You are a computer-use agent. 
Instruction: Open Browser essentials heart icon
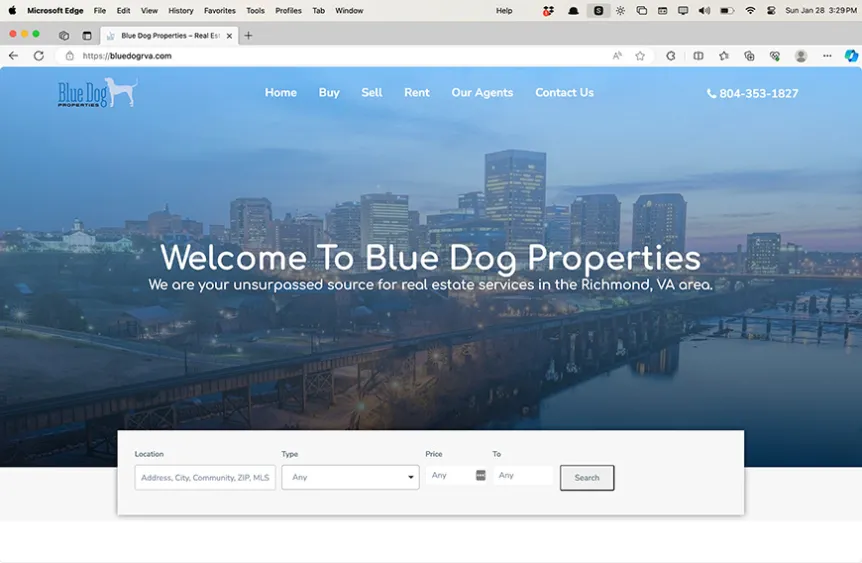[x=775, y=56]
